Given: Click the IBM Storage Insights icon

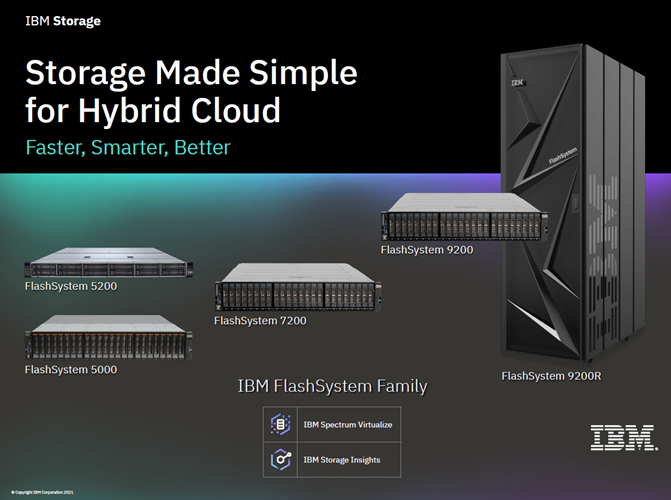Looking at the screenshot, I should pos(281,460).
